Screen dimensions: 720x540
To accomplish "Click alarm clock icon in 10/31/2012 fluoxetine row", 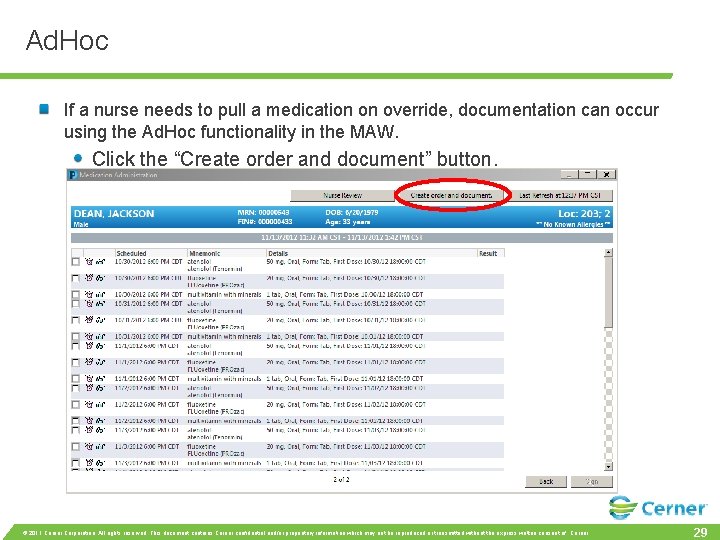I will (x=89, y=320).
